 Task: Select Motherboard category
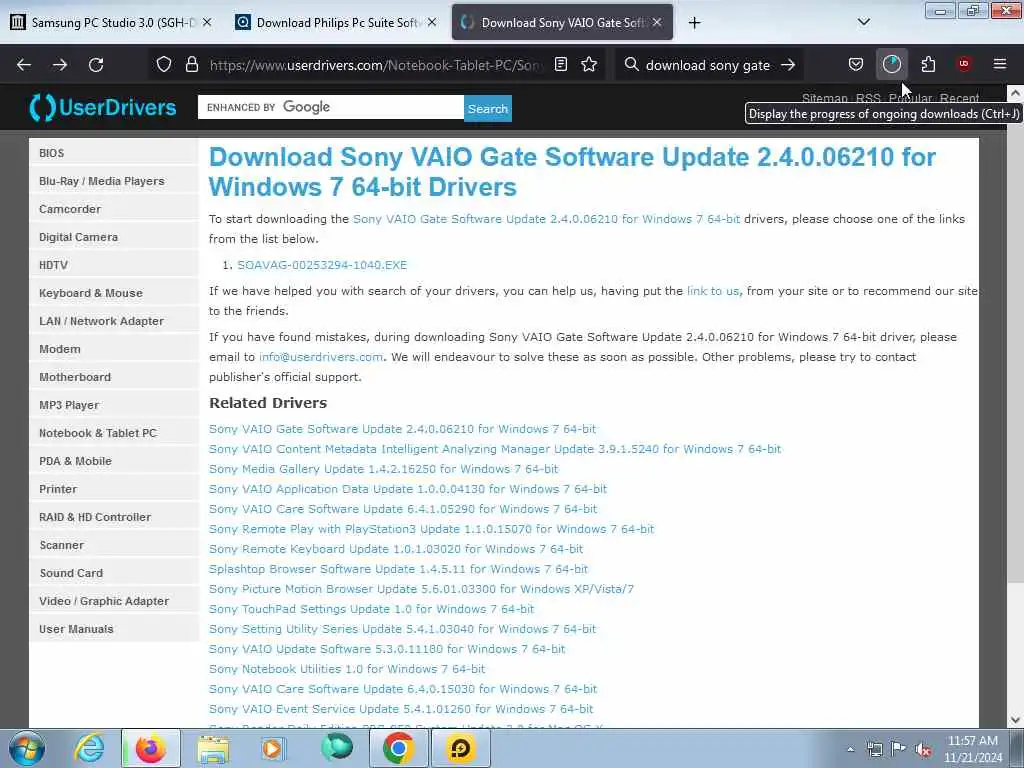pos(114,377)
